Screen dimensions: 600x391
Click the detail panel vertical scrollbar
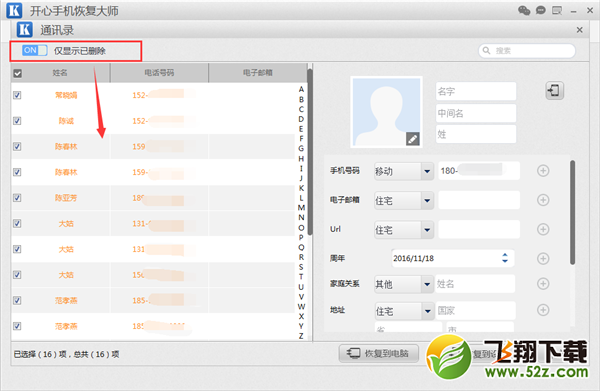click(572, 212)
